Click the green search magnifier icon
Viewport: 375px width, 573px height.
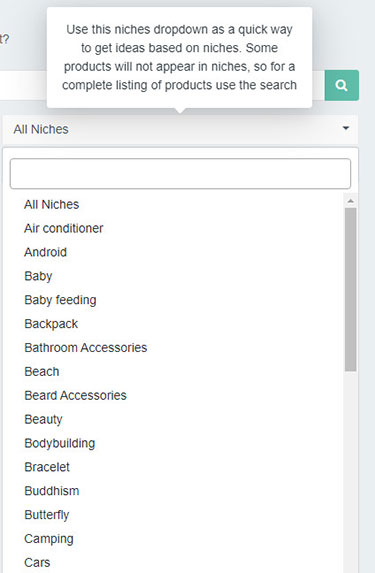pos(342,85)
